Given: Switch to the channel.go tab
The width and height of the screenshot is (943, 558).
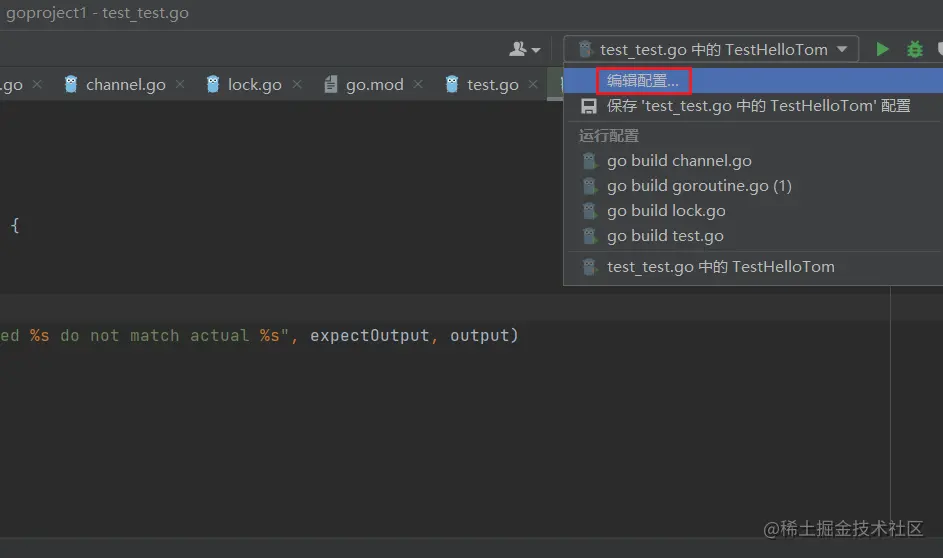Looking at the screenshot, I should coord(125,85).
